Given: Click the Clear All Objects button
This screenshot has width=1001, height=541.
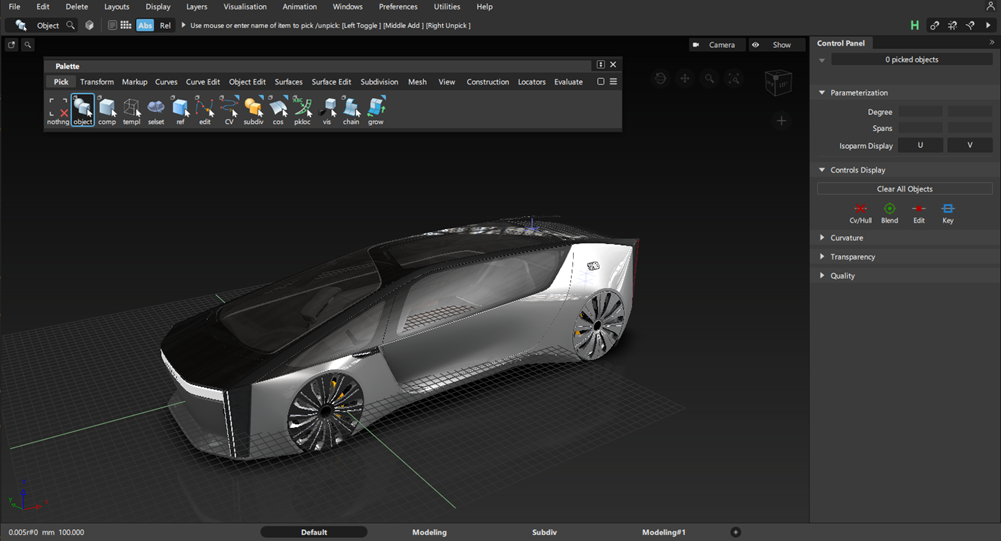Looking at the screenshot, I should (x=904, y=189).
